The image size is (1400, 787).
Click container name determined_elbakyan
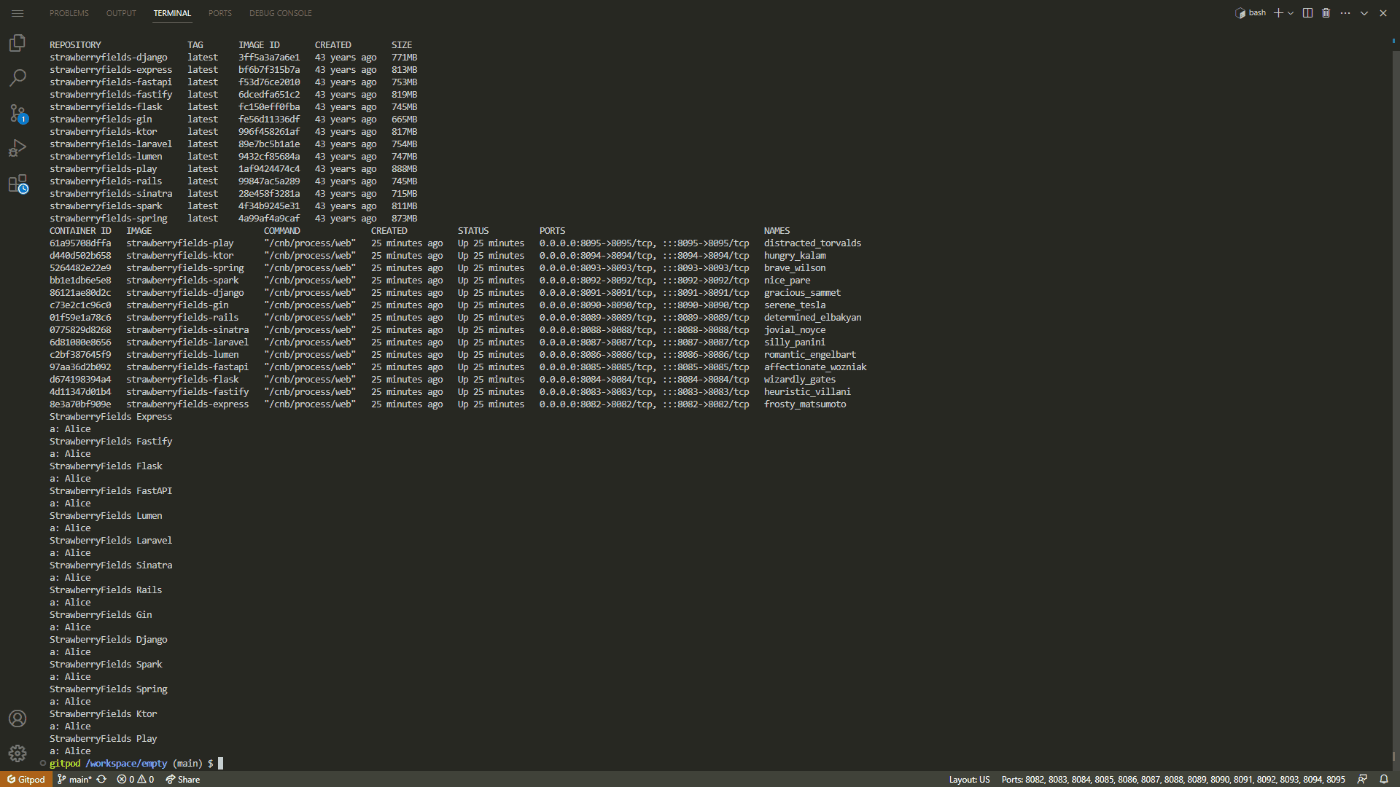click(812, 317)
